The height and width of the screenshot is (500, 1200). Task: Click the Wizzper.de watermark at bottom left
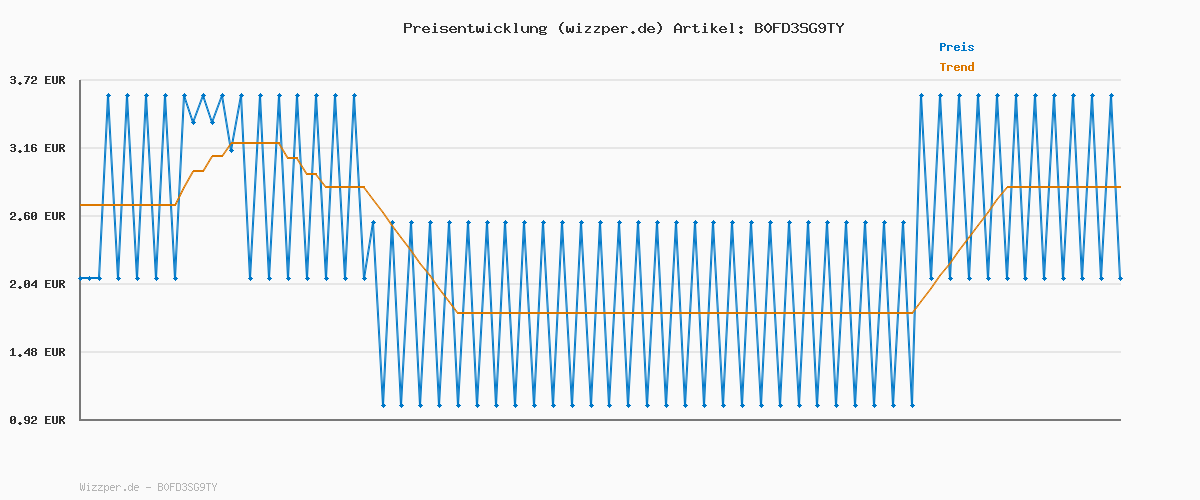point(148,487)
